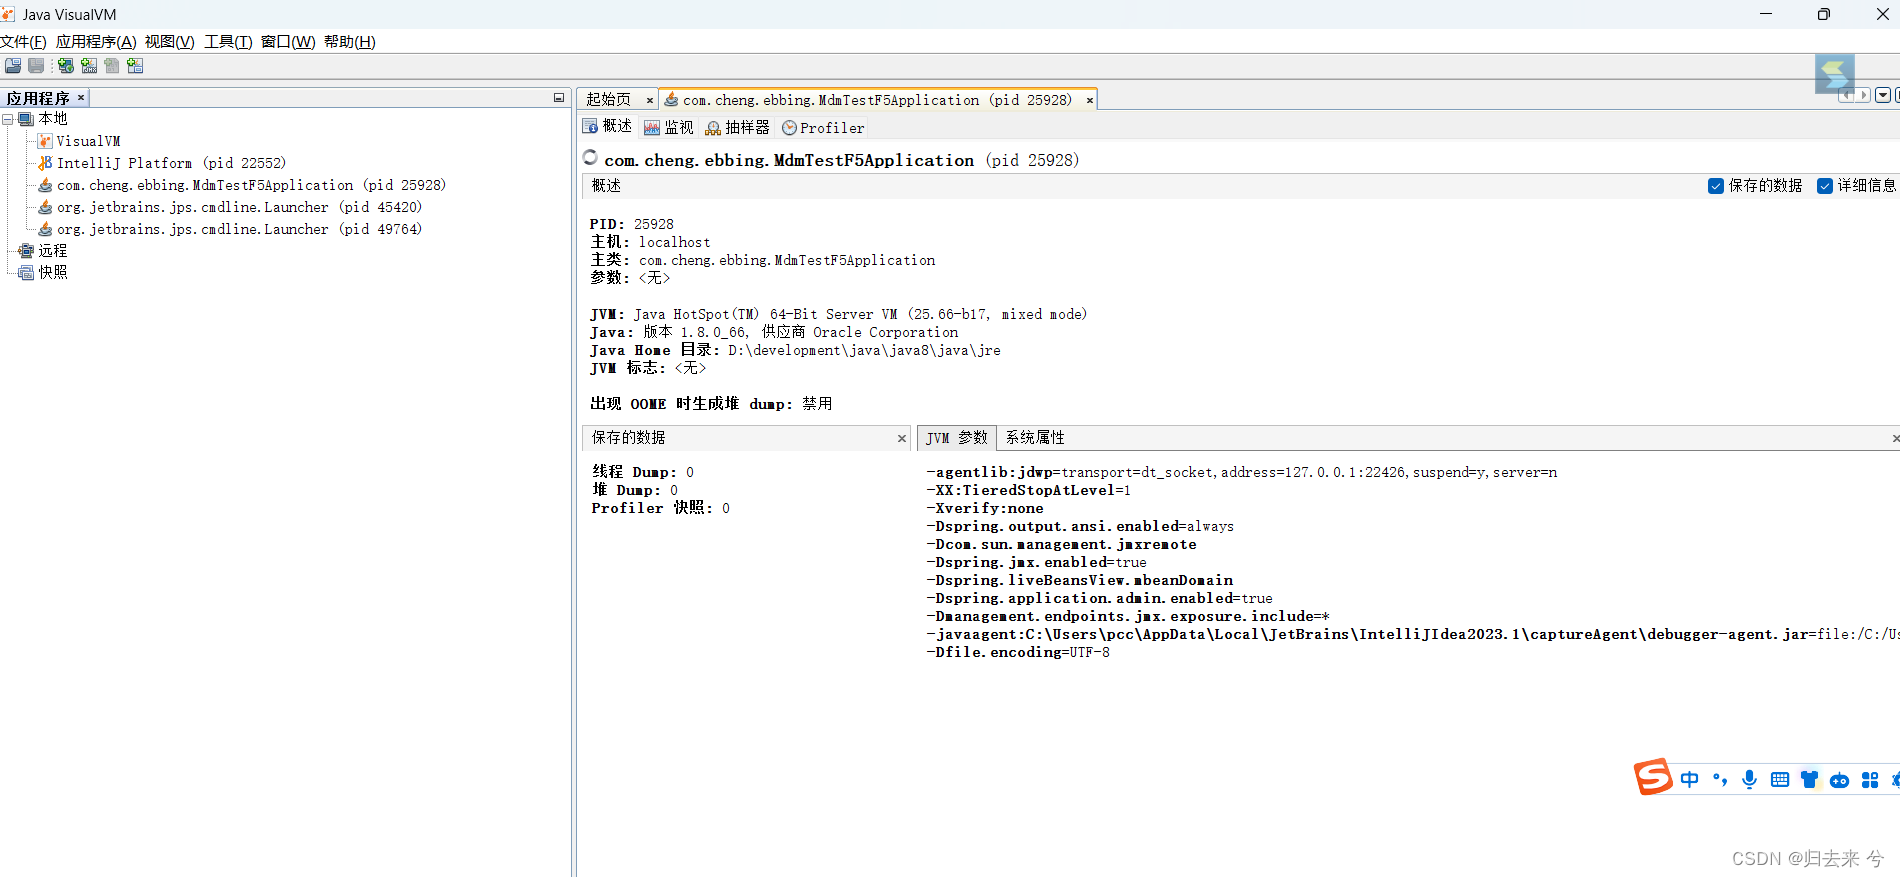1900x877 pixels.
Task: Select MdmTestF5Application (pid 25928) tree row
Action: 251,185
